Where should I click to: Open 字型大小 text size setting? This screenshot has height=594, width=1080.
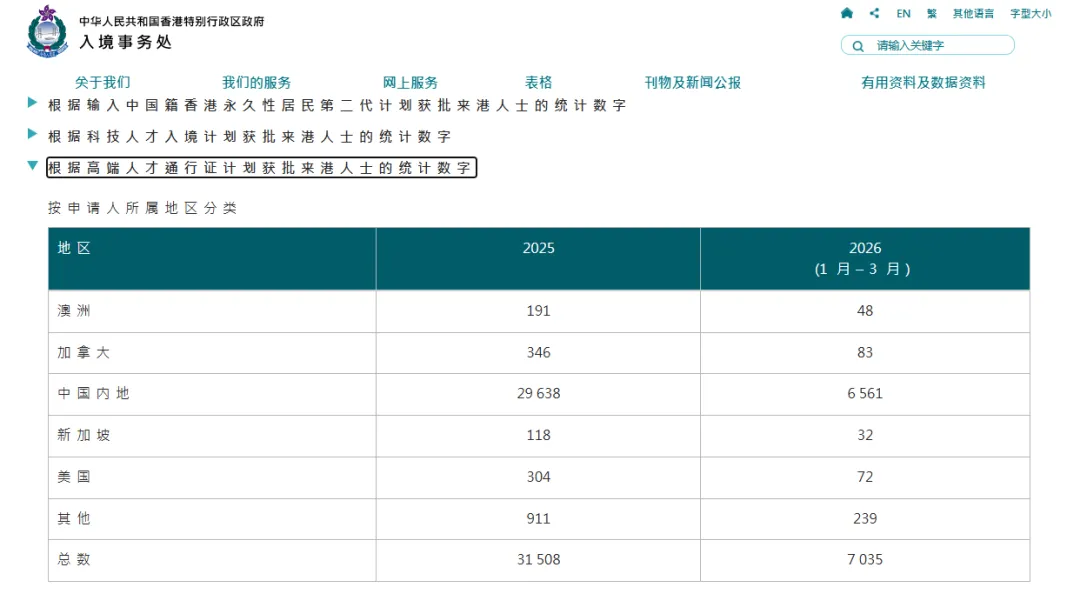click(1030, 14)
